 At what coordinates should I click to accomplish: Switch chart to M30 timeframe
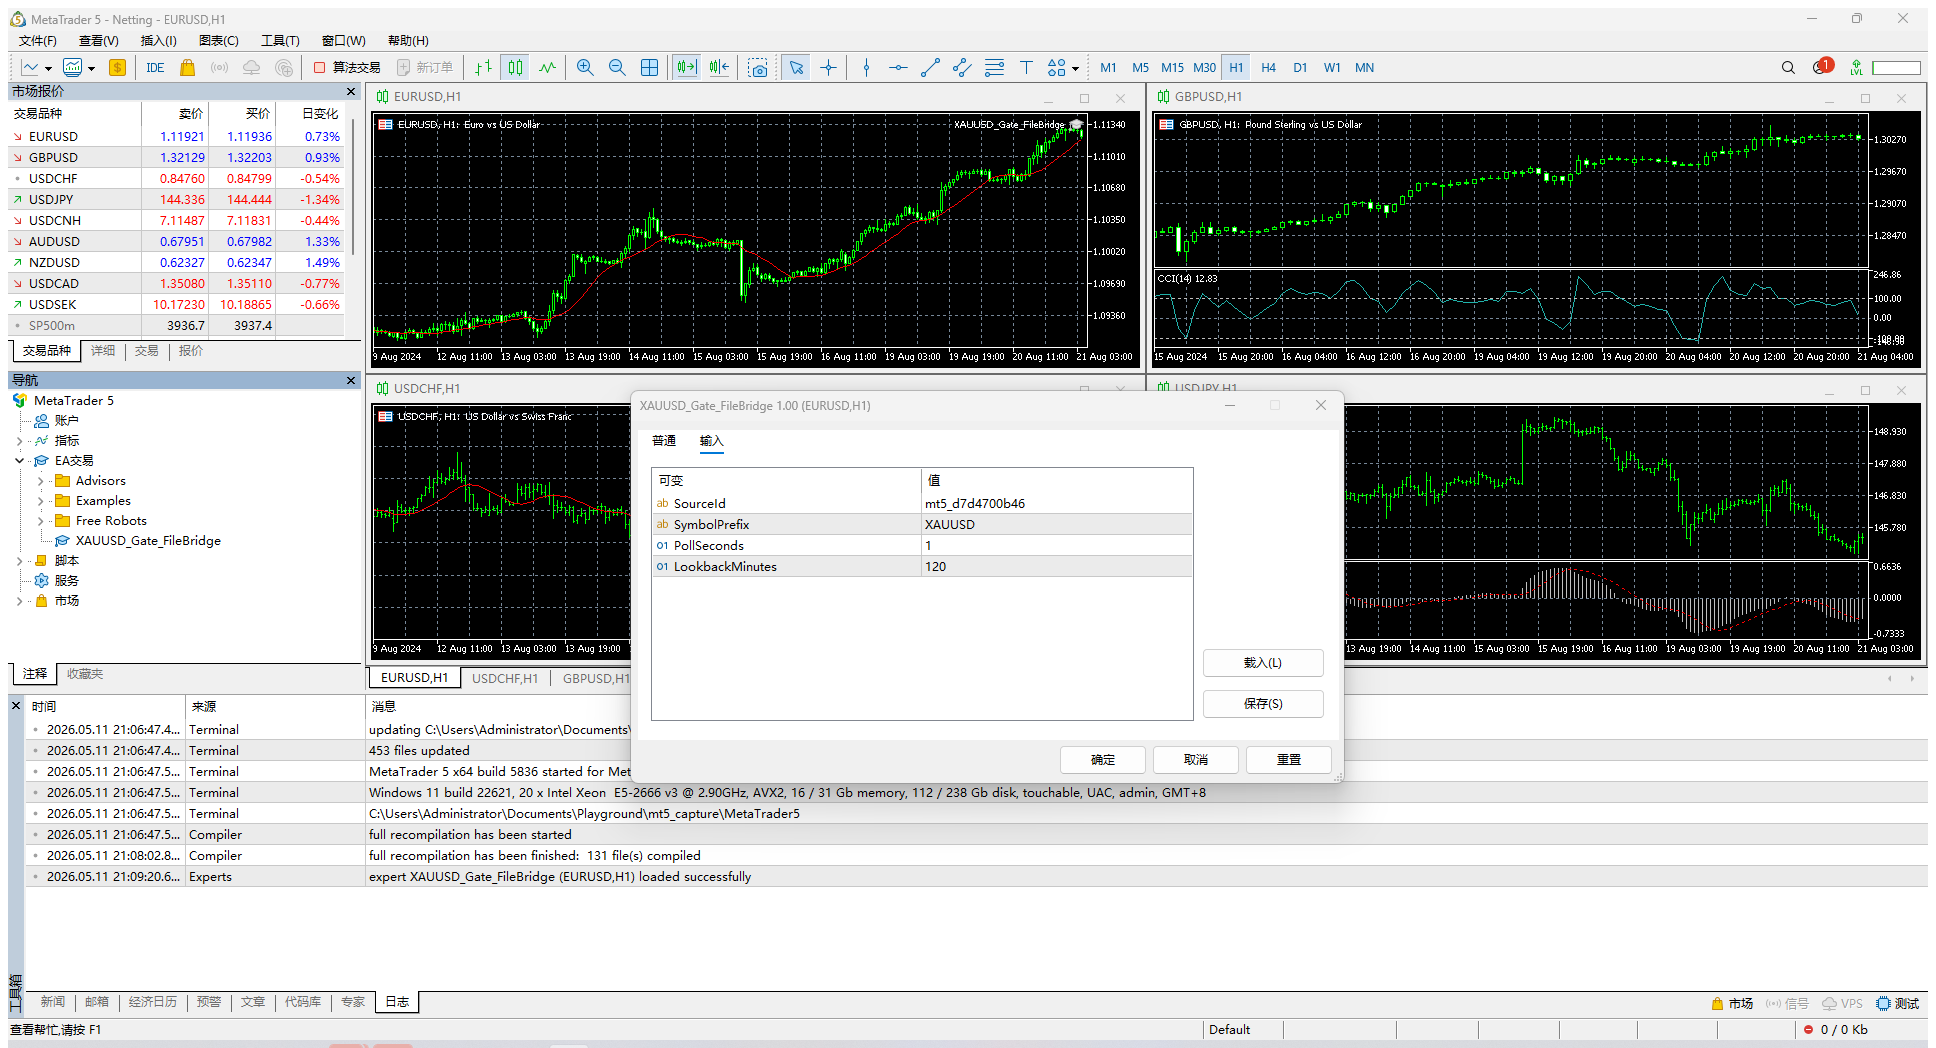(1204, 68)
